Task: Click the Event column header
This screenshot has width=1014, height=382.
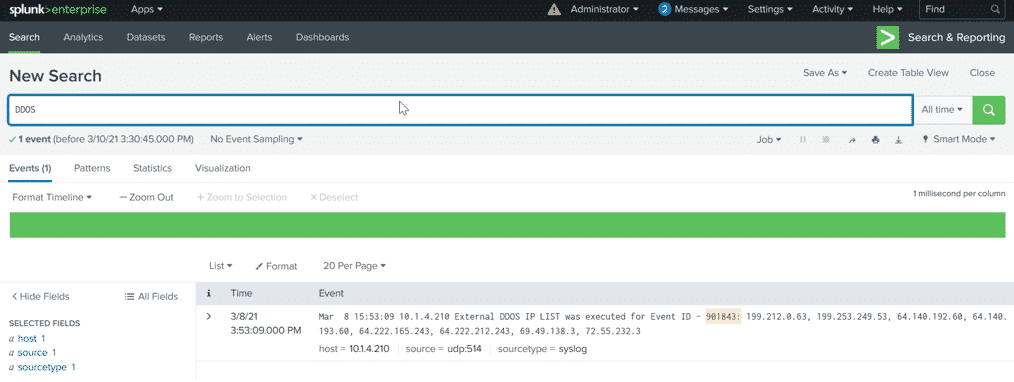Action: coord(331,293)
